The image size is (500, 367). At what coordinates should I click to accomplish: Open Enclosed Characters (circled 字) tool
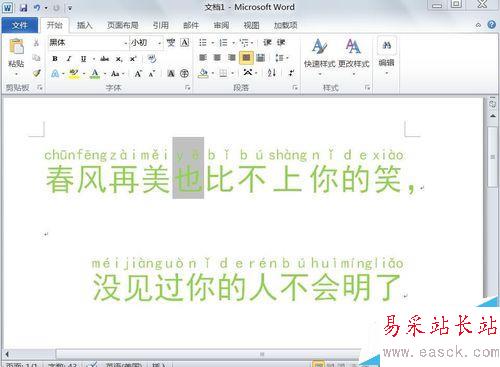pyautogui.click(x=184, y=74)
